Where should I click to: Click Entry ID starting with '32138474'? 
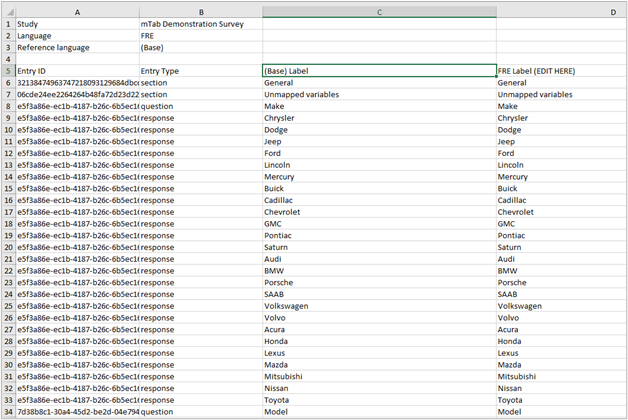(78, 83)
